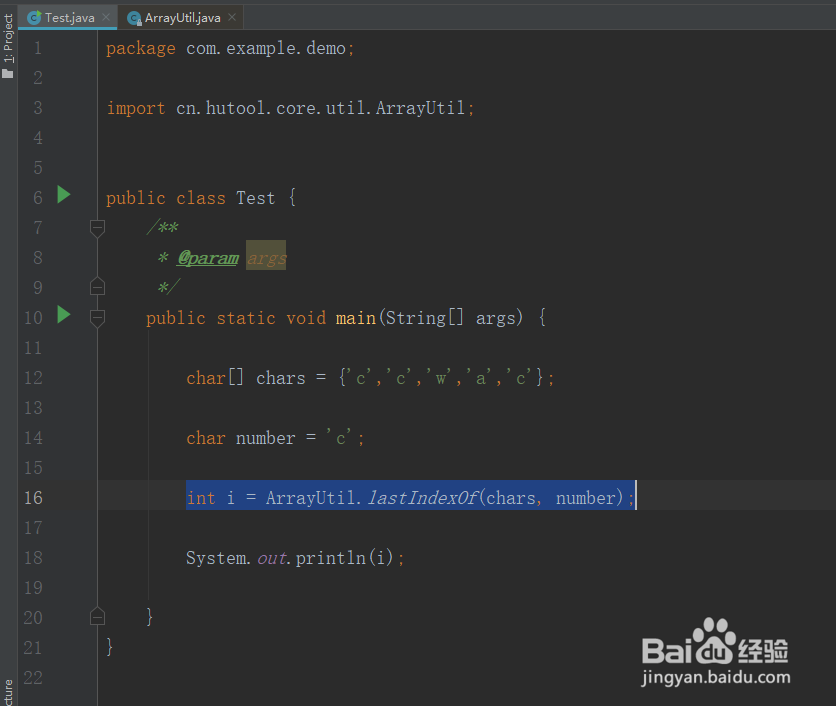The width and height of the screenshot is (836, 706).
Task: Click fold end marker on line 9
Action: (97, 287)
